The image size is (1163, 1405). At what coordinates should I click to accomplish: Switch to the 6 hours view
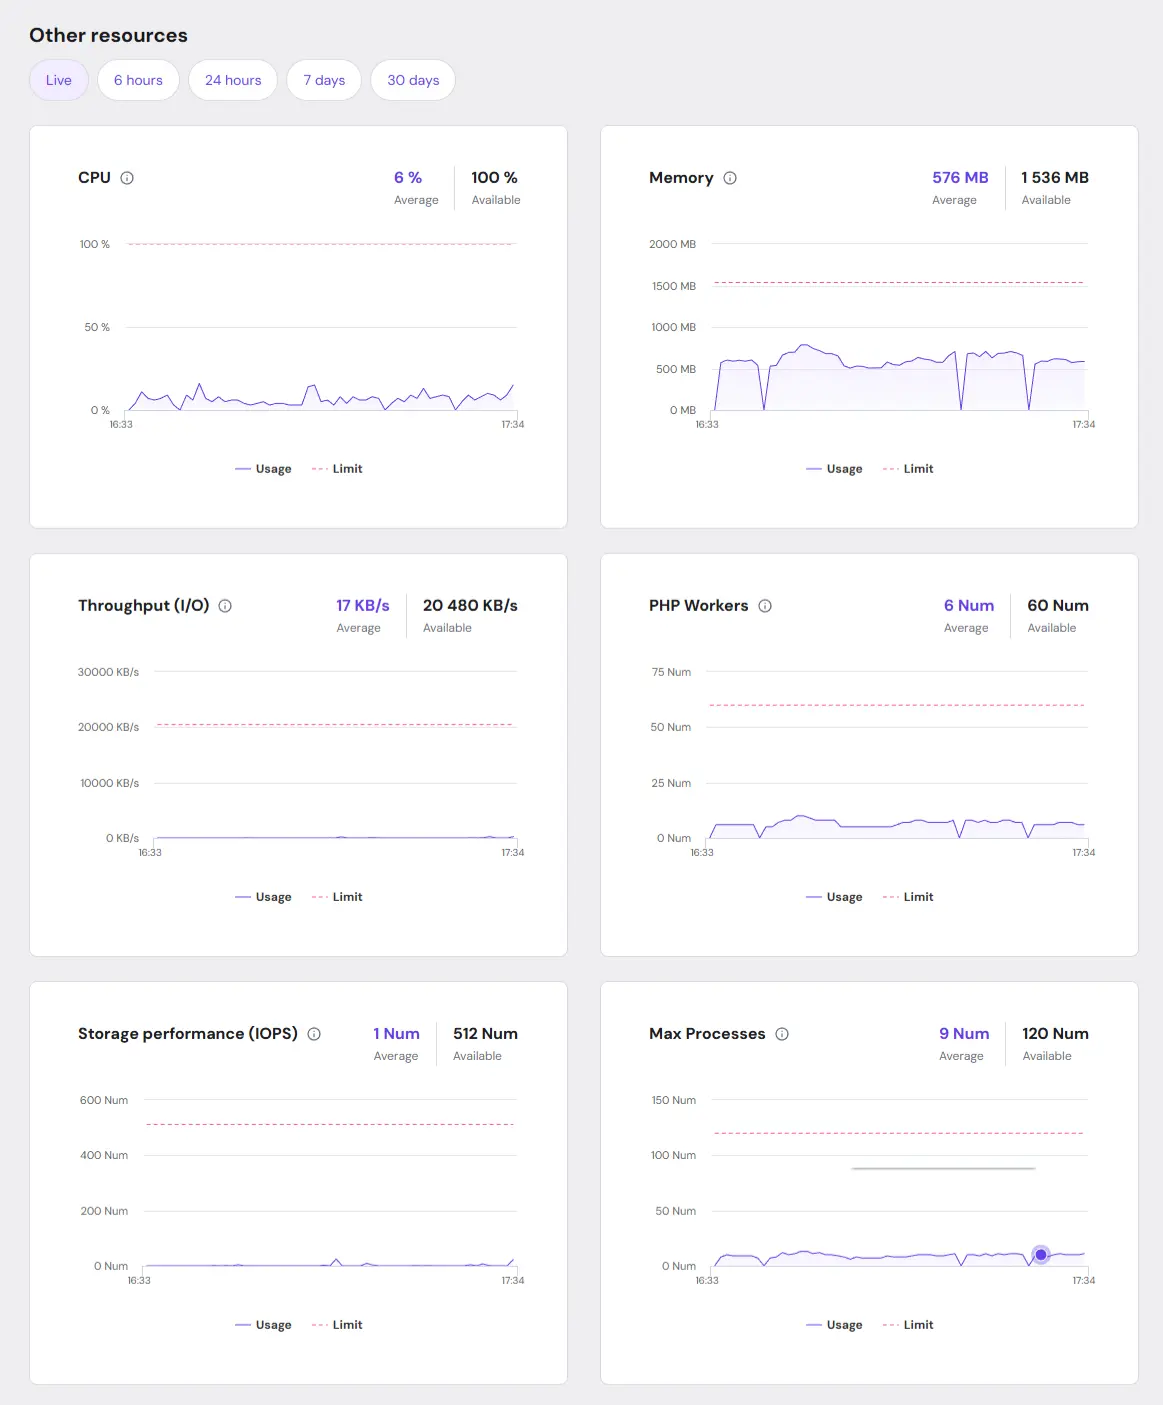pyautogui.click(x=138, y=80)
